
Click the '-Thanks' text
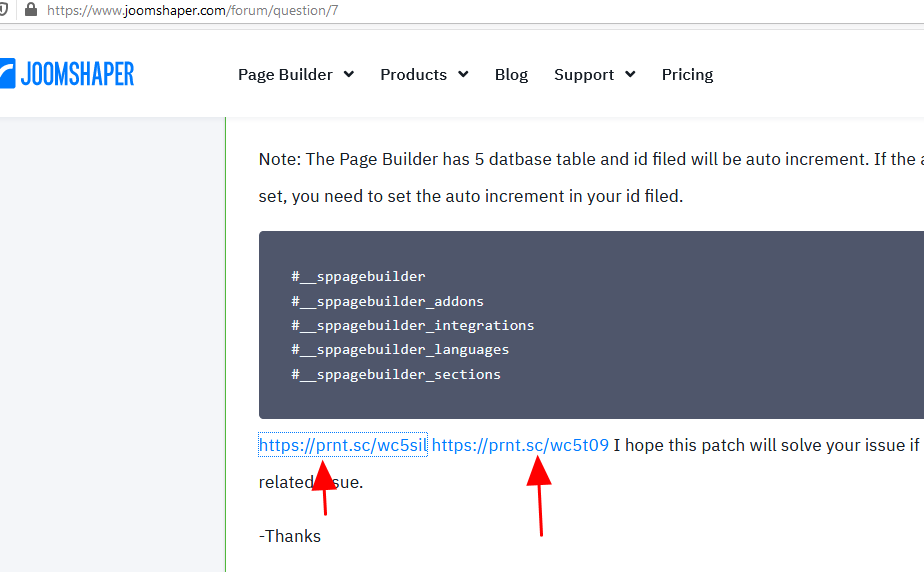click(290, 536)
